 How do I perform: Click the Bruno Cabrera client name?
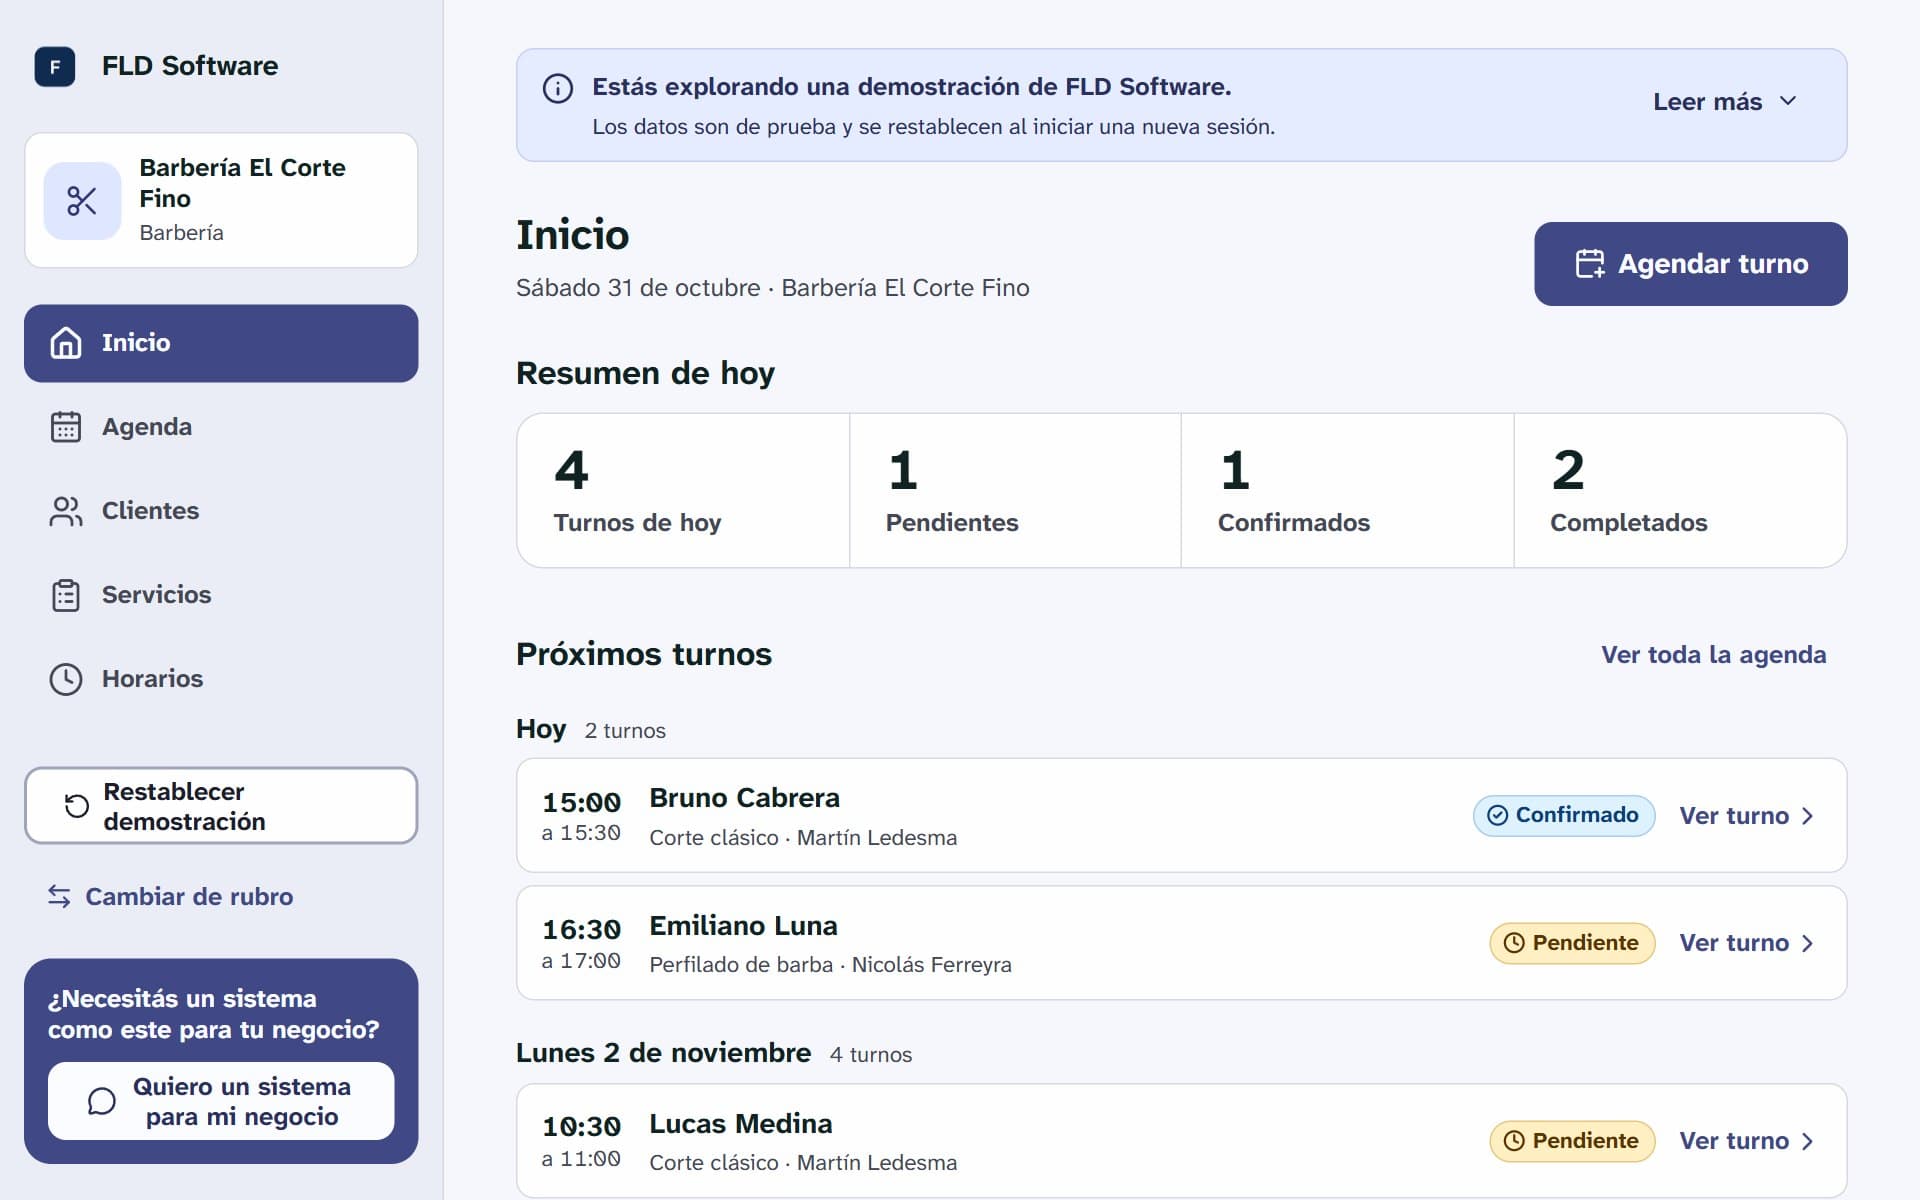pyautogui.click(x=744, y=798)
